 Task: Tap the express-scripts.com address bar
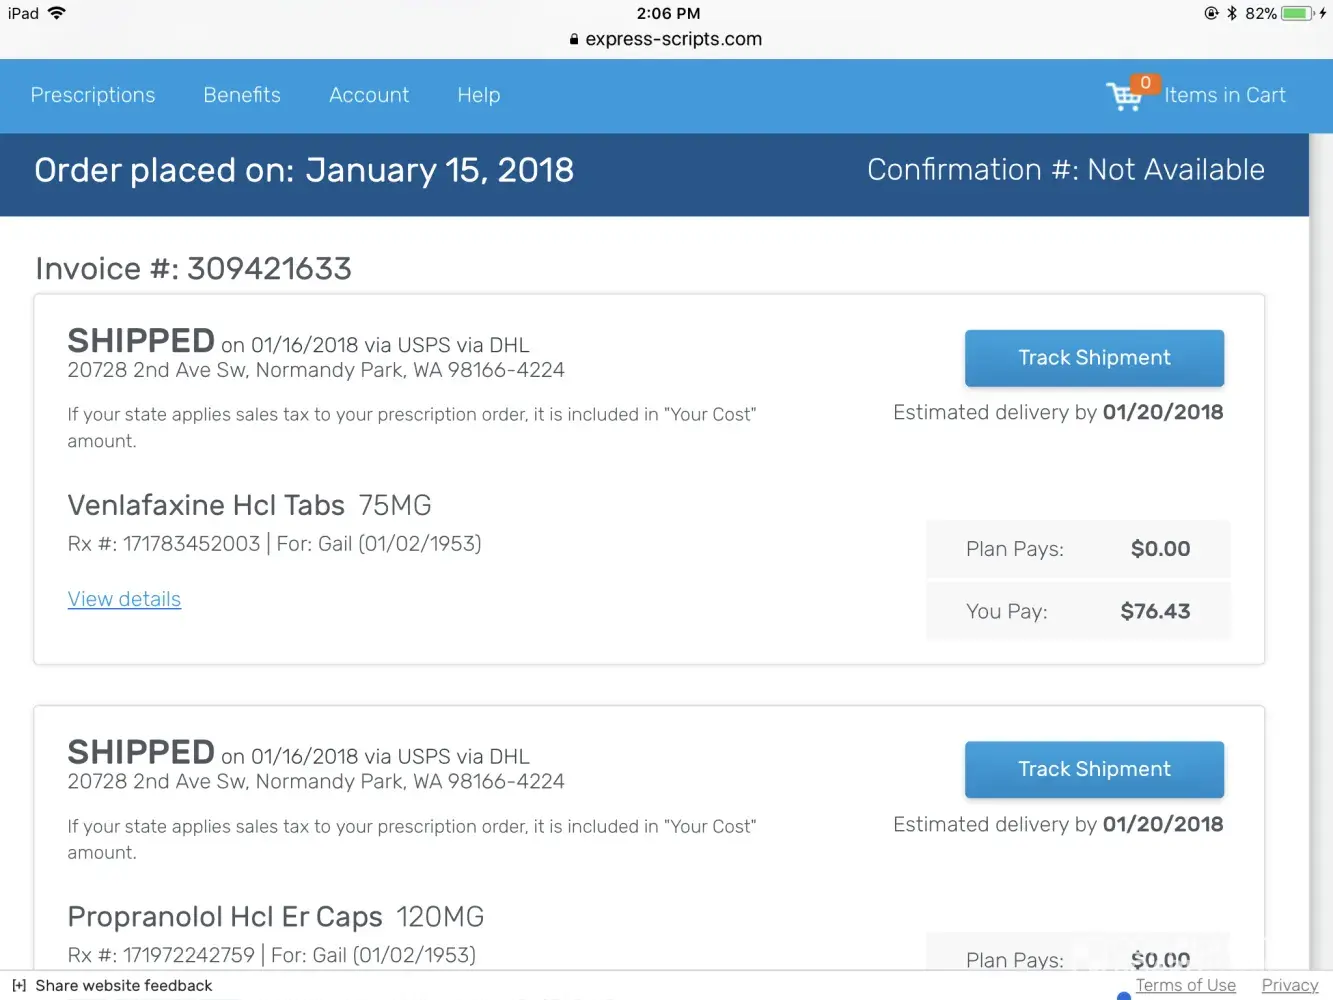click(x=673, y=39)
